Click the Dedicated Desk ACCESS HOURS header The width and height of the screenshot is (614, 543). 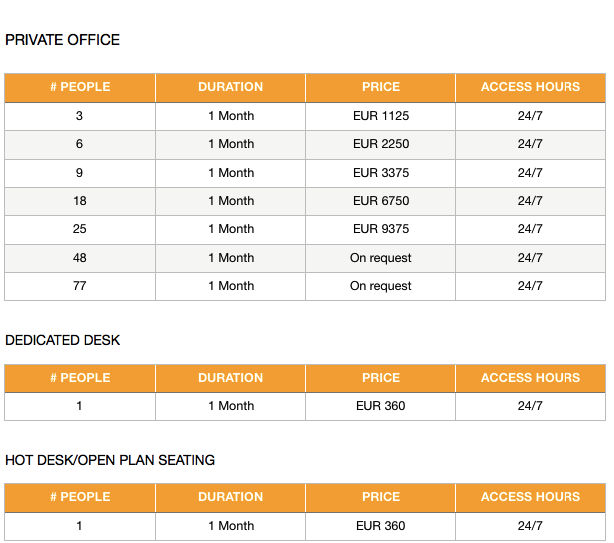tap(530, 378)
